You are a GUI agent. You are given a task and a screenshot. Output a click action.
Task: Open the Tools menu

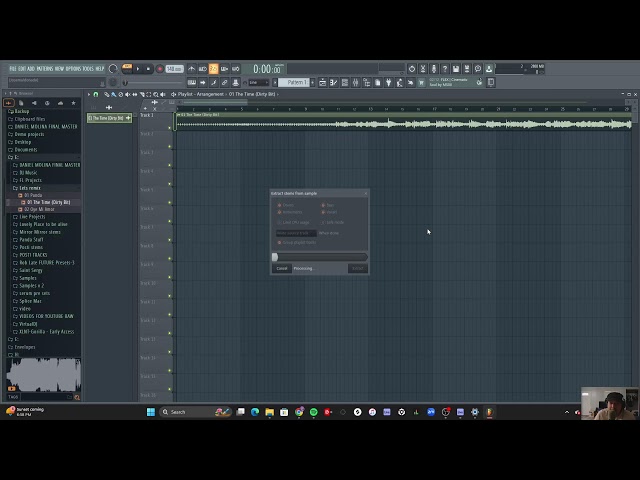(x=88, y=69)
